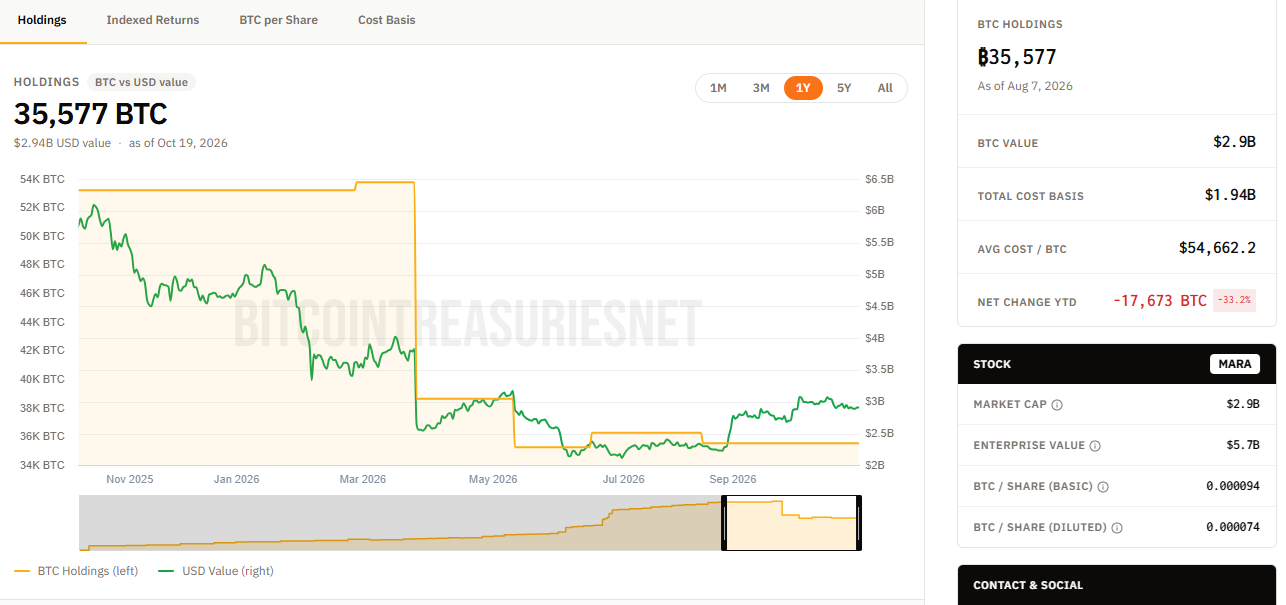Select the BTC per Share tab
1286x605 pixels.
click(279, 20)
